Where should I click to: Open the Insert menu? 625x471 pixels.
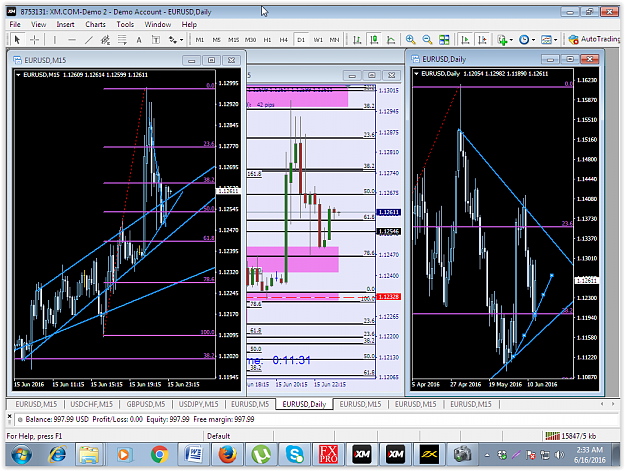click(x=65, y=24)
